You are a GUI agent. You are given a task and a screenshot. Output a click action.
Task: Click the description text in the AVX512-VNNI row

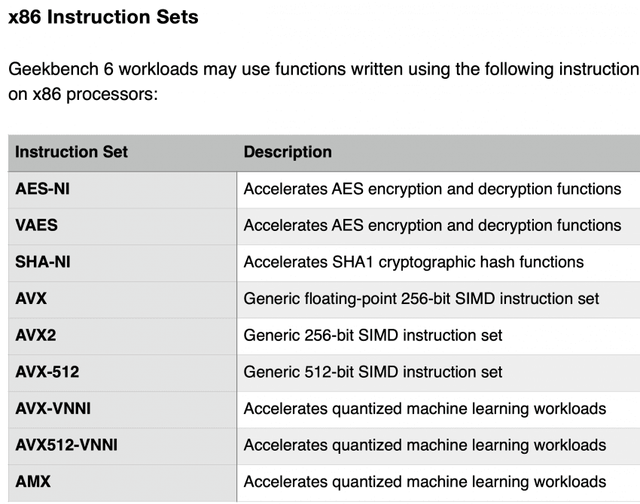(425, 445)
